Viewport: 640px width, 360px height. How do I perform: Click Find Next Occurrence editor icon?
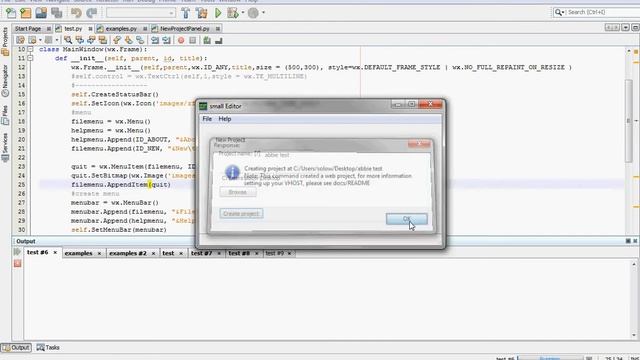coord(91,40)
